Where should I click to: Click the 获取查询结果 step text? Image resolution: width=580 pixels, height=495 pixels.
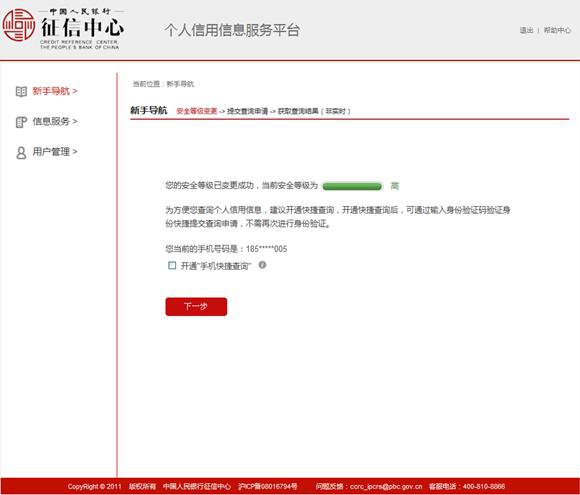pos(298,111)
